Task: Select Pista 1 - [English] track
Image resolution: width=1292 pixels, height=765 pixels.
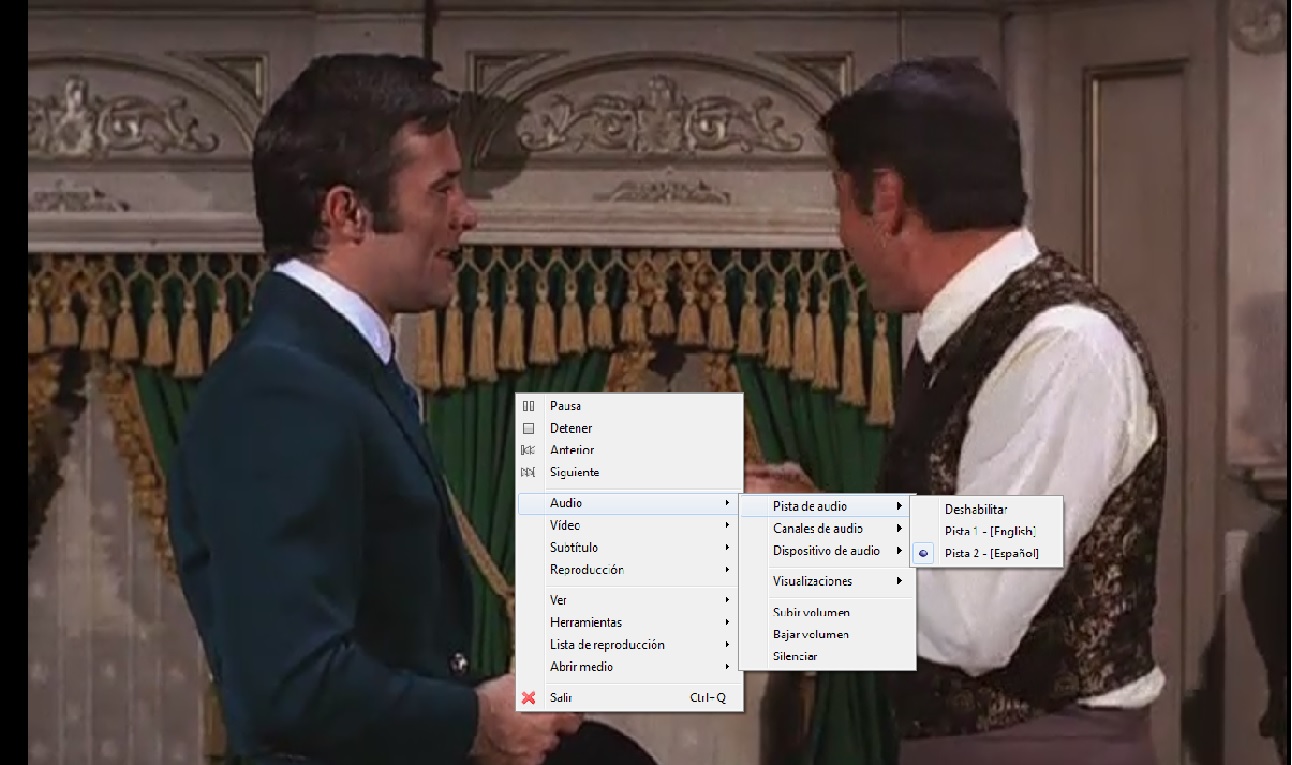Action: pyautogui.click(x=987, y=531)
